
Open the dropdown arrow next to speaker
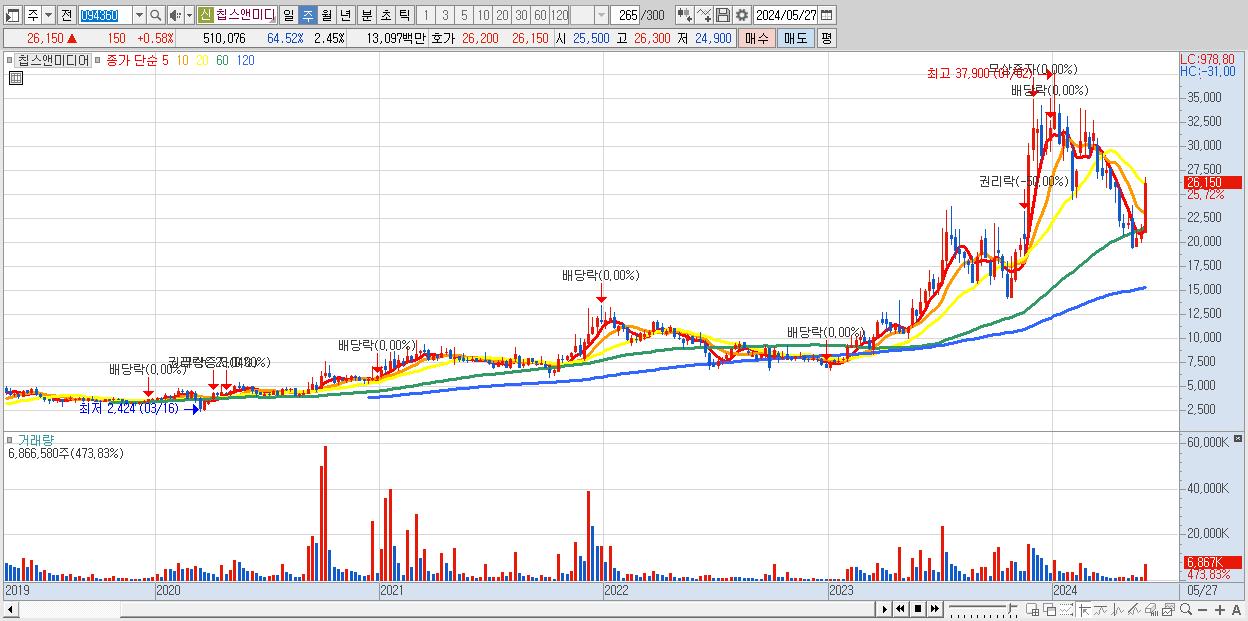(189, 15)
